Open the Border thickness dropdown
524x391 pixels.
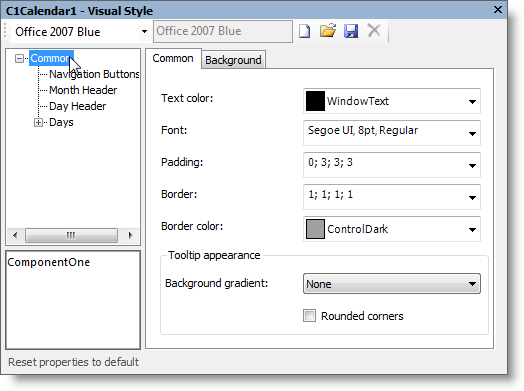472,198
